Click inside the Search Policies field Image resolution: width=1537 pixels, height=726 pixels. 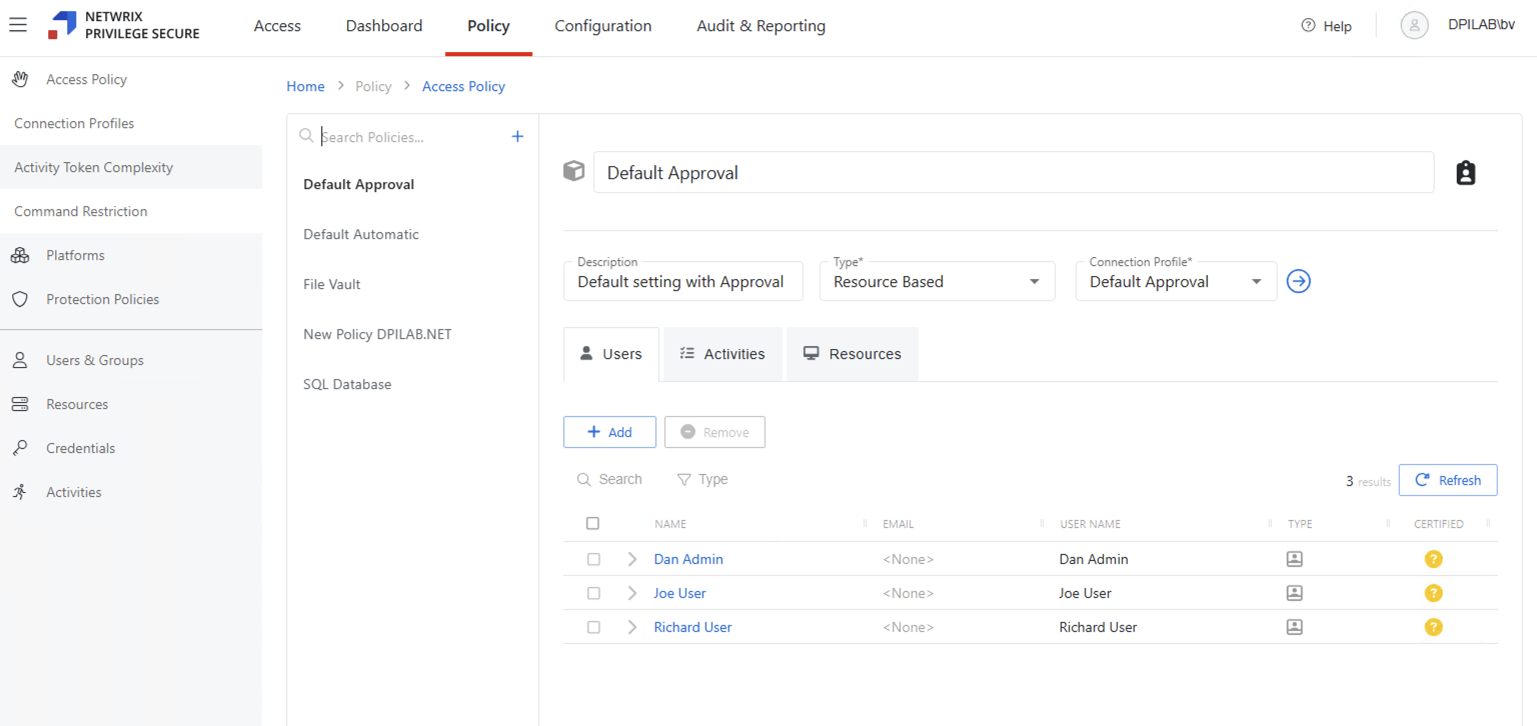(x=400, y=136)
